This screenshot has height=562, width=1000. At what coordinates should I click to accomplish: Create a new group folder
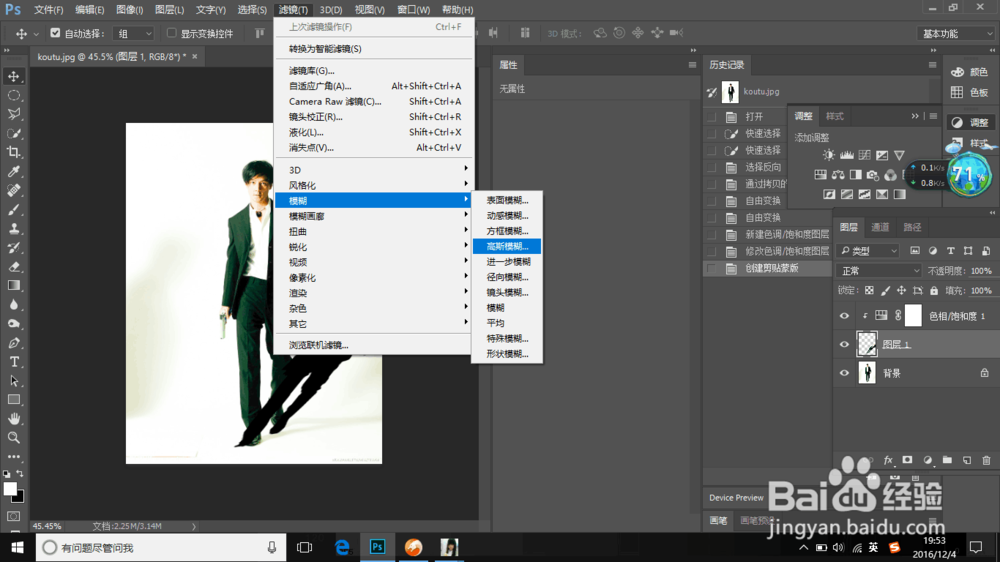click(947, 460)
